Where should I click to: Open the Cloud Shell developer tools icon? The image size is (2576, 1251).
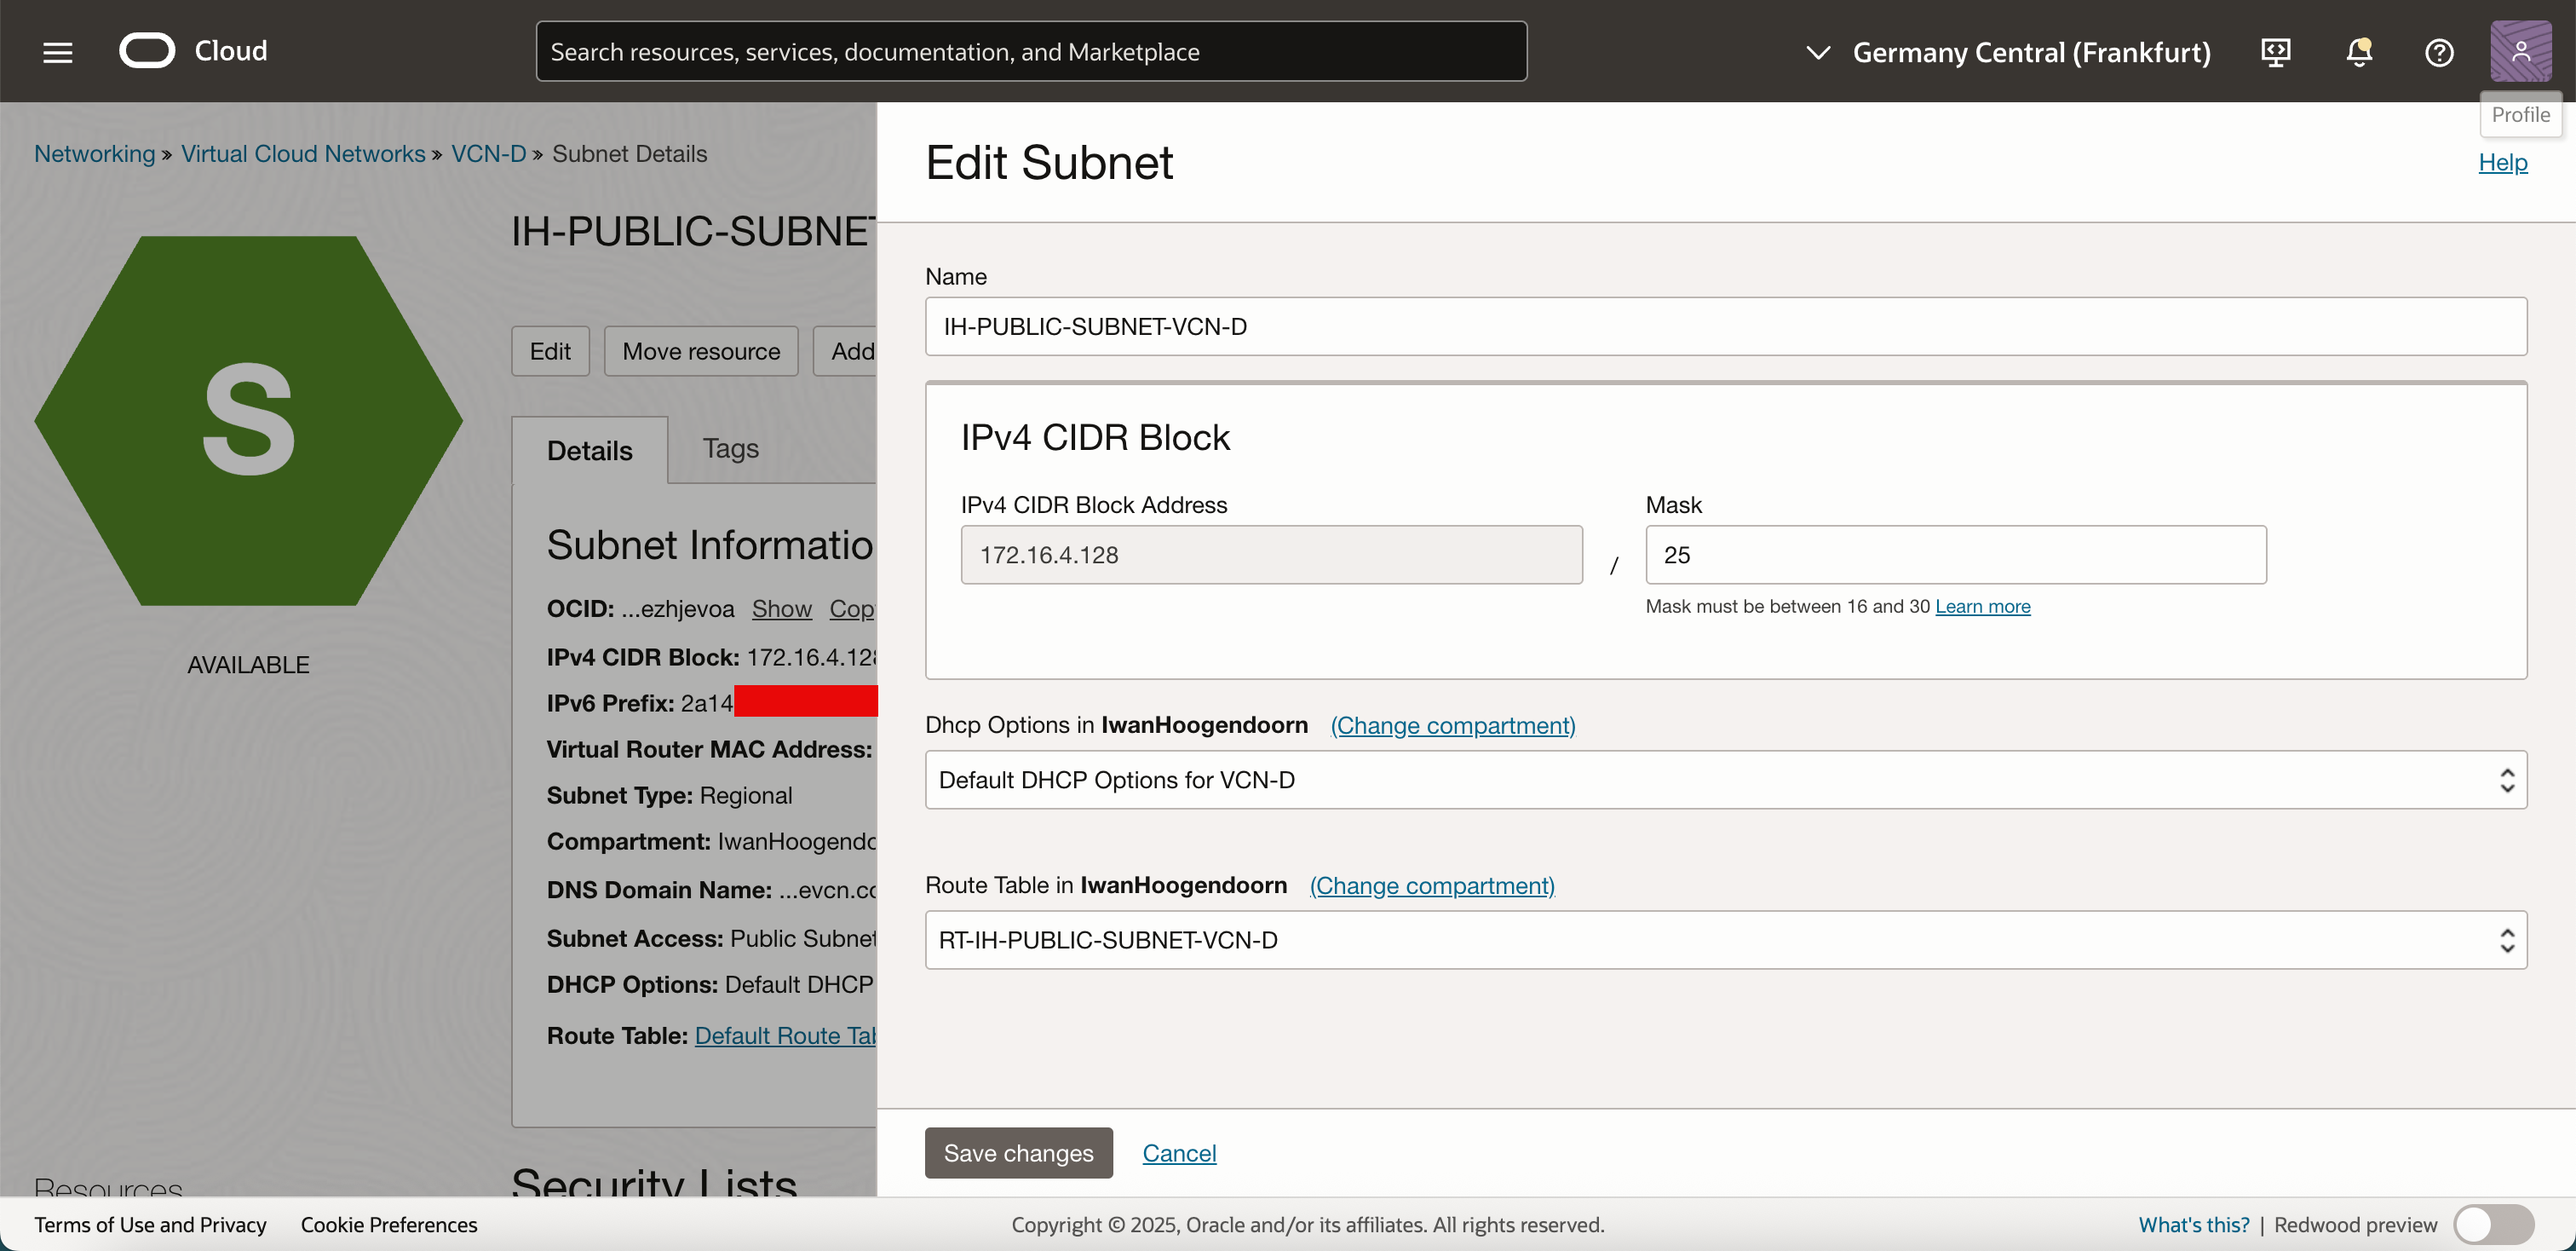2276,52
